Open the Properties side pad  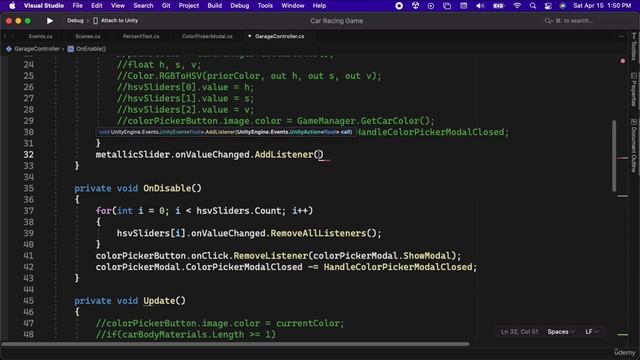(633, 89)
